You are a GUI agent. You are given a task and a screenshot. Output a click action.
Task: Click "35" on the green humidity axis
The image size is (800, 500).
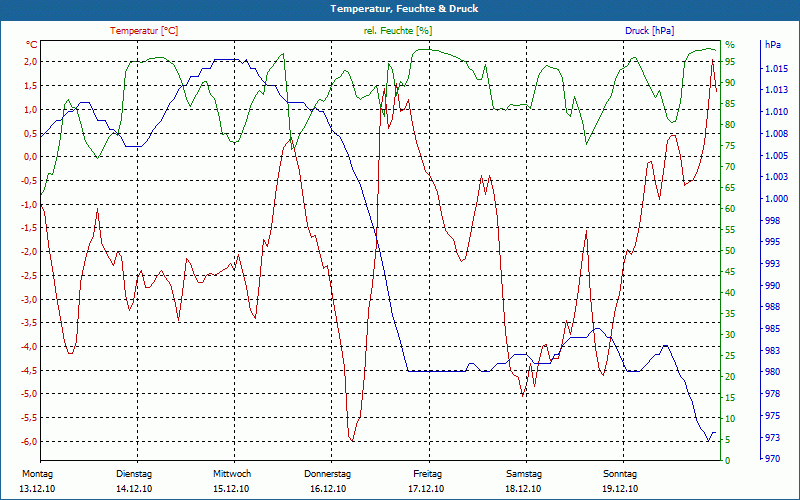tap(730, 314)
